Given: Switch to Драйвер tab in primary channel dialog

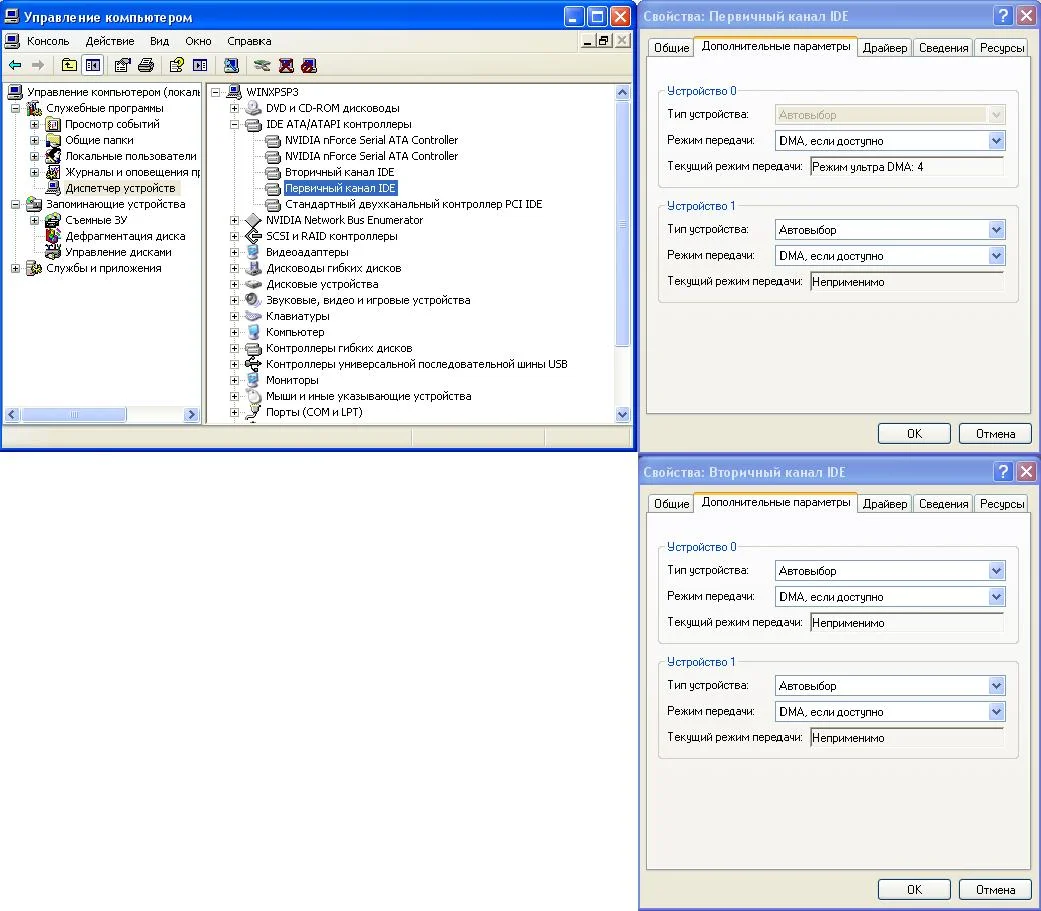Looking at the screenshot, I should click(884, 48).
